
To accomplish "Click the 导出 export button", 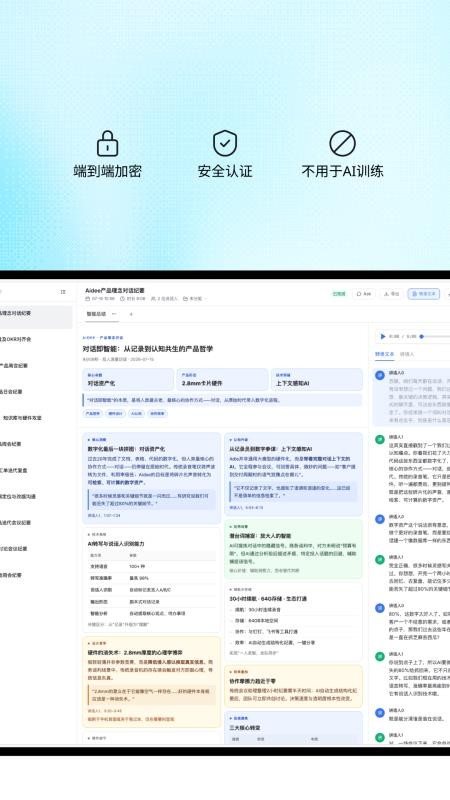I will [391, 294].
